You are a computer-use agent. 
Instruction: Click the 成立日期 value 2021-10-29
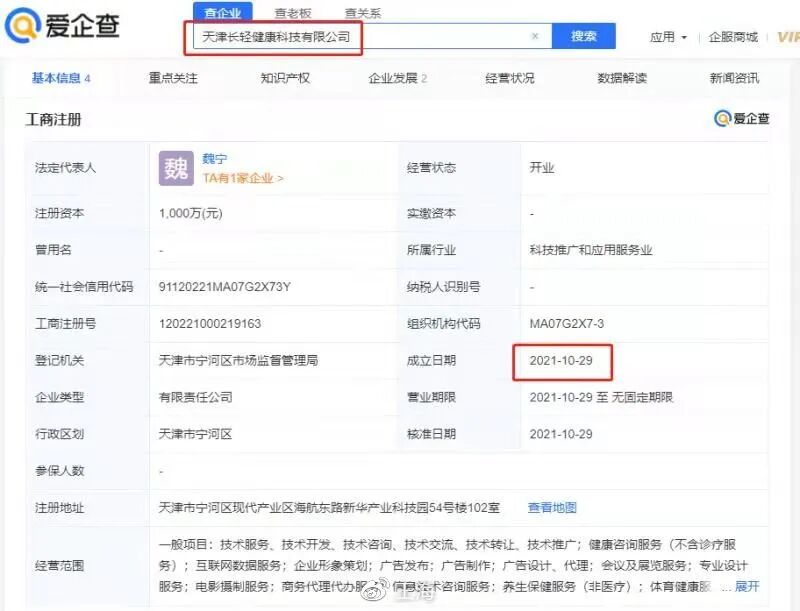[561, 361]
